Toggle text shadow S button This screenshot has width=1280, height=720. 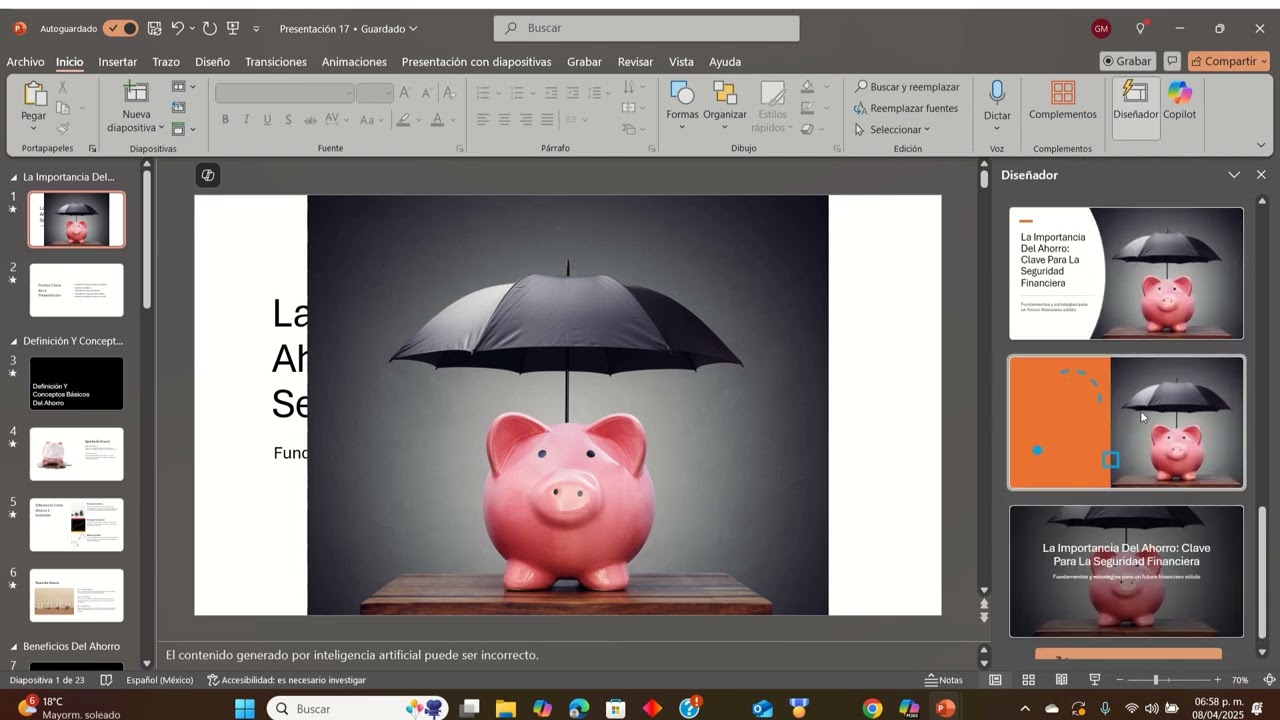point(288,120)
